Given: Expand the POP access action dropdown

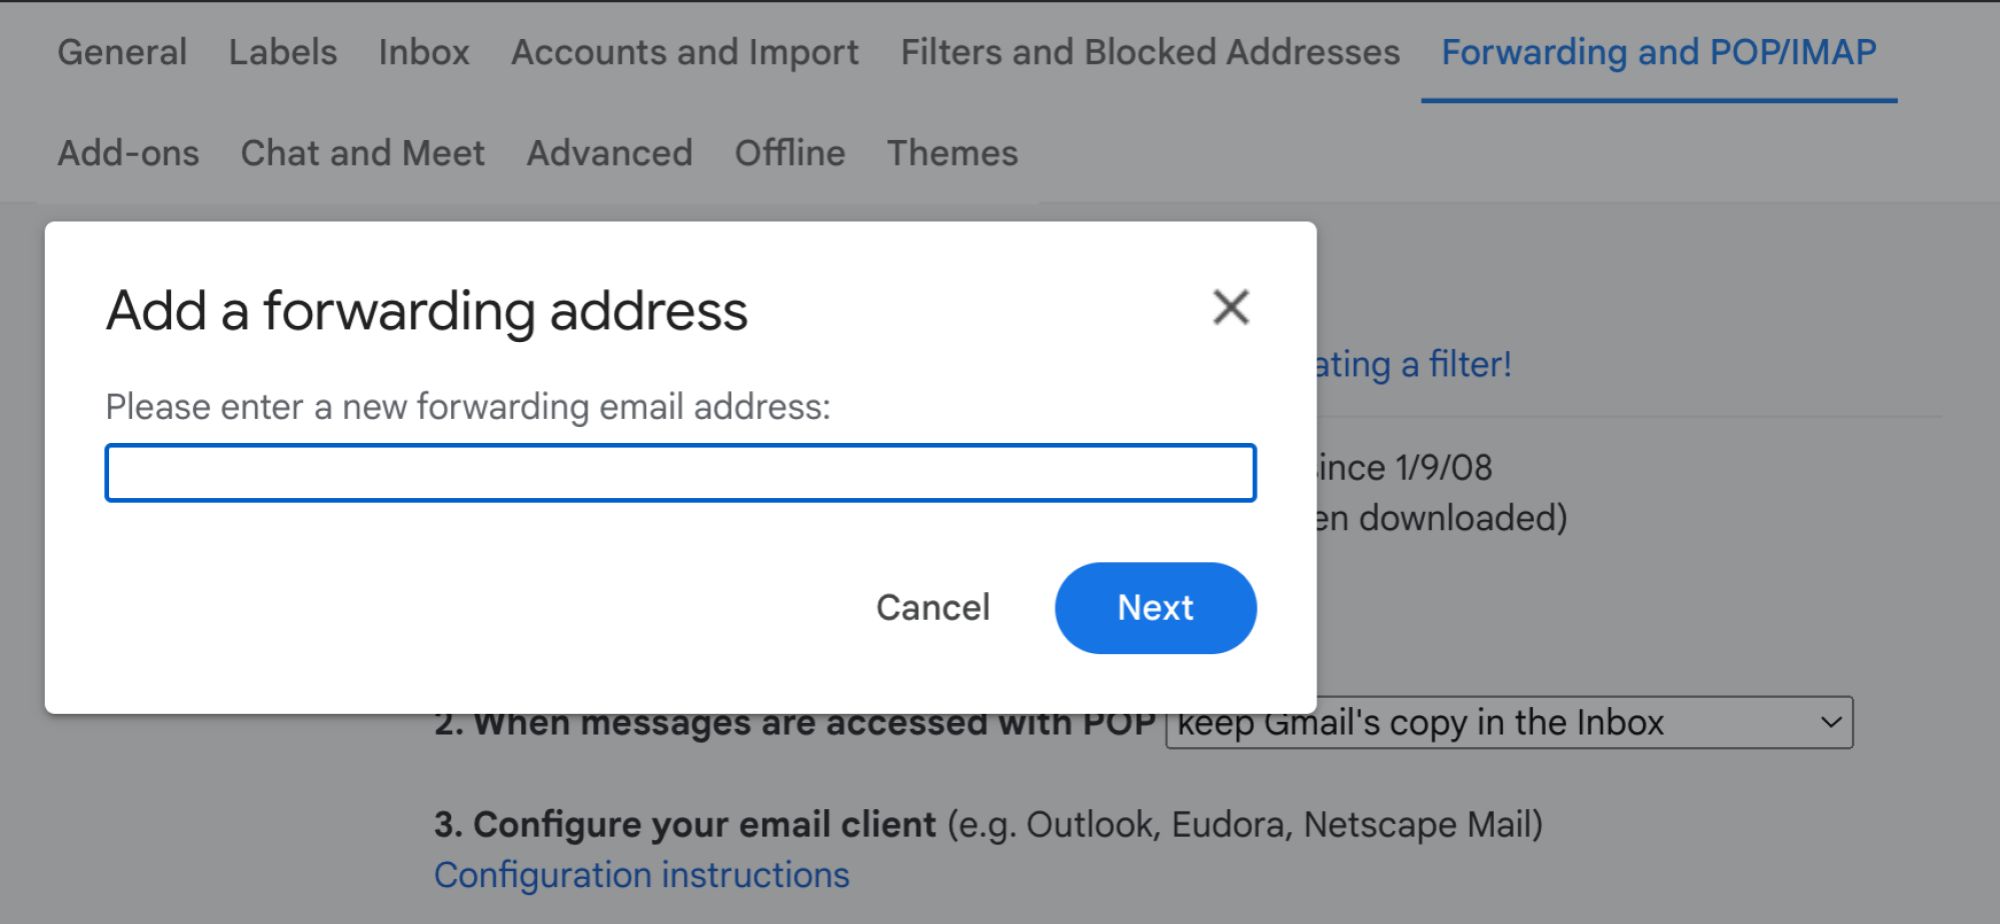Looking at the screenshot, I should [1509, 722].
